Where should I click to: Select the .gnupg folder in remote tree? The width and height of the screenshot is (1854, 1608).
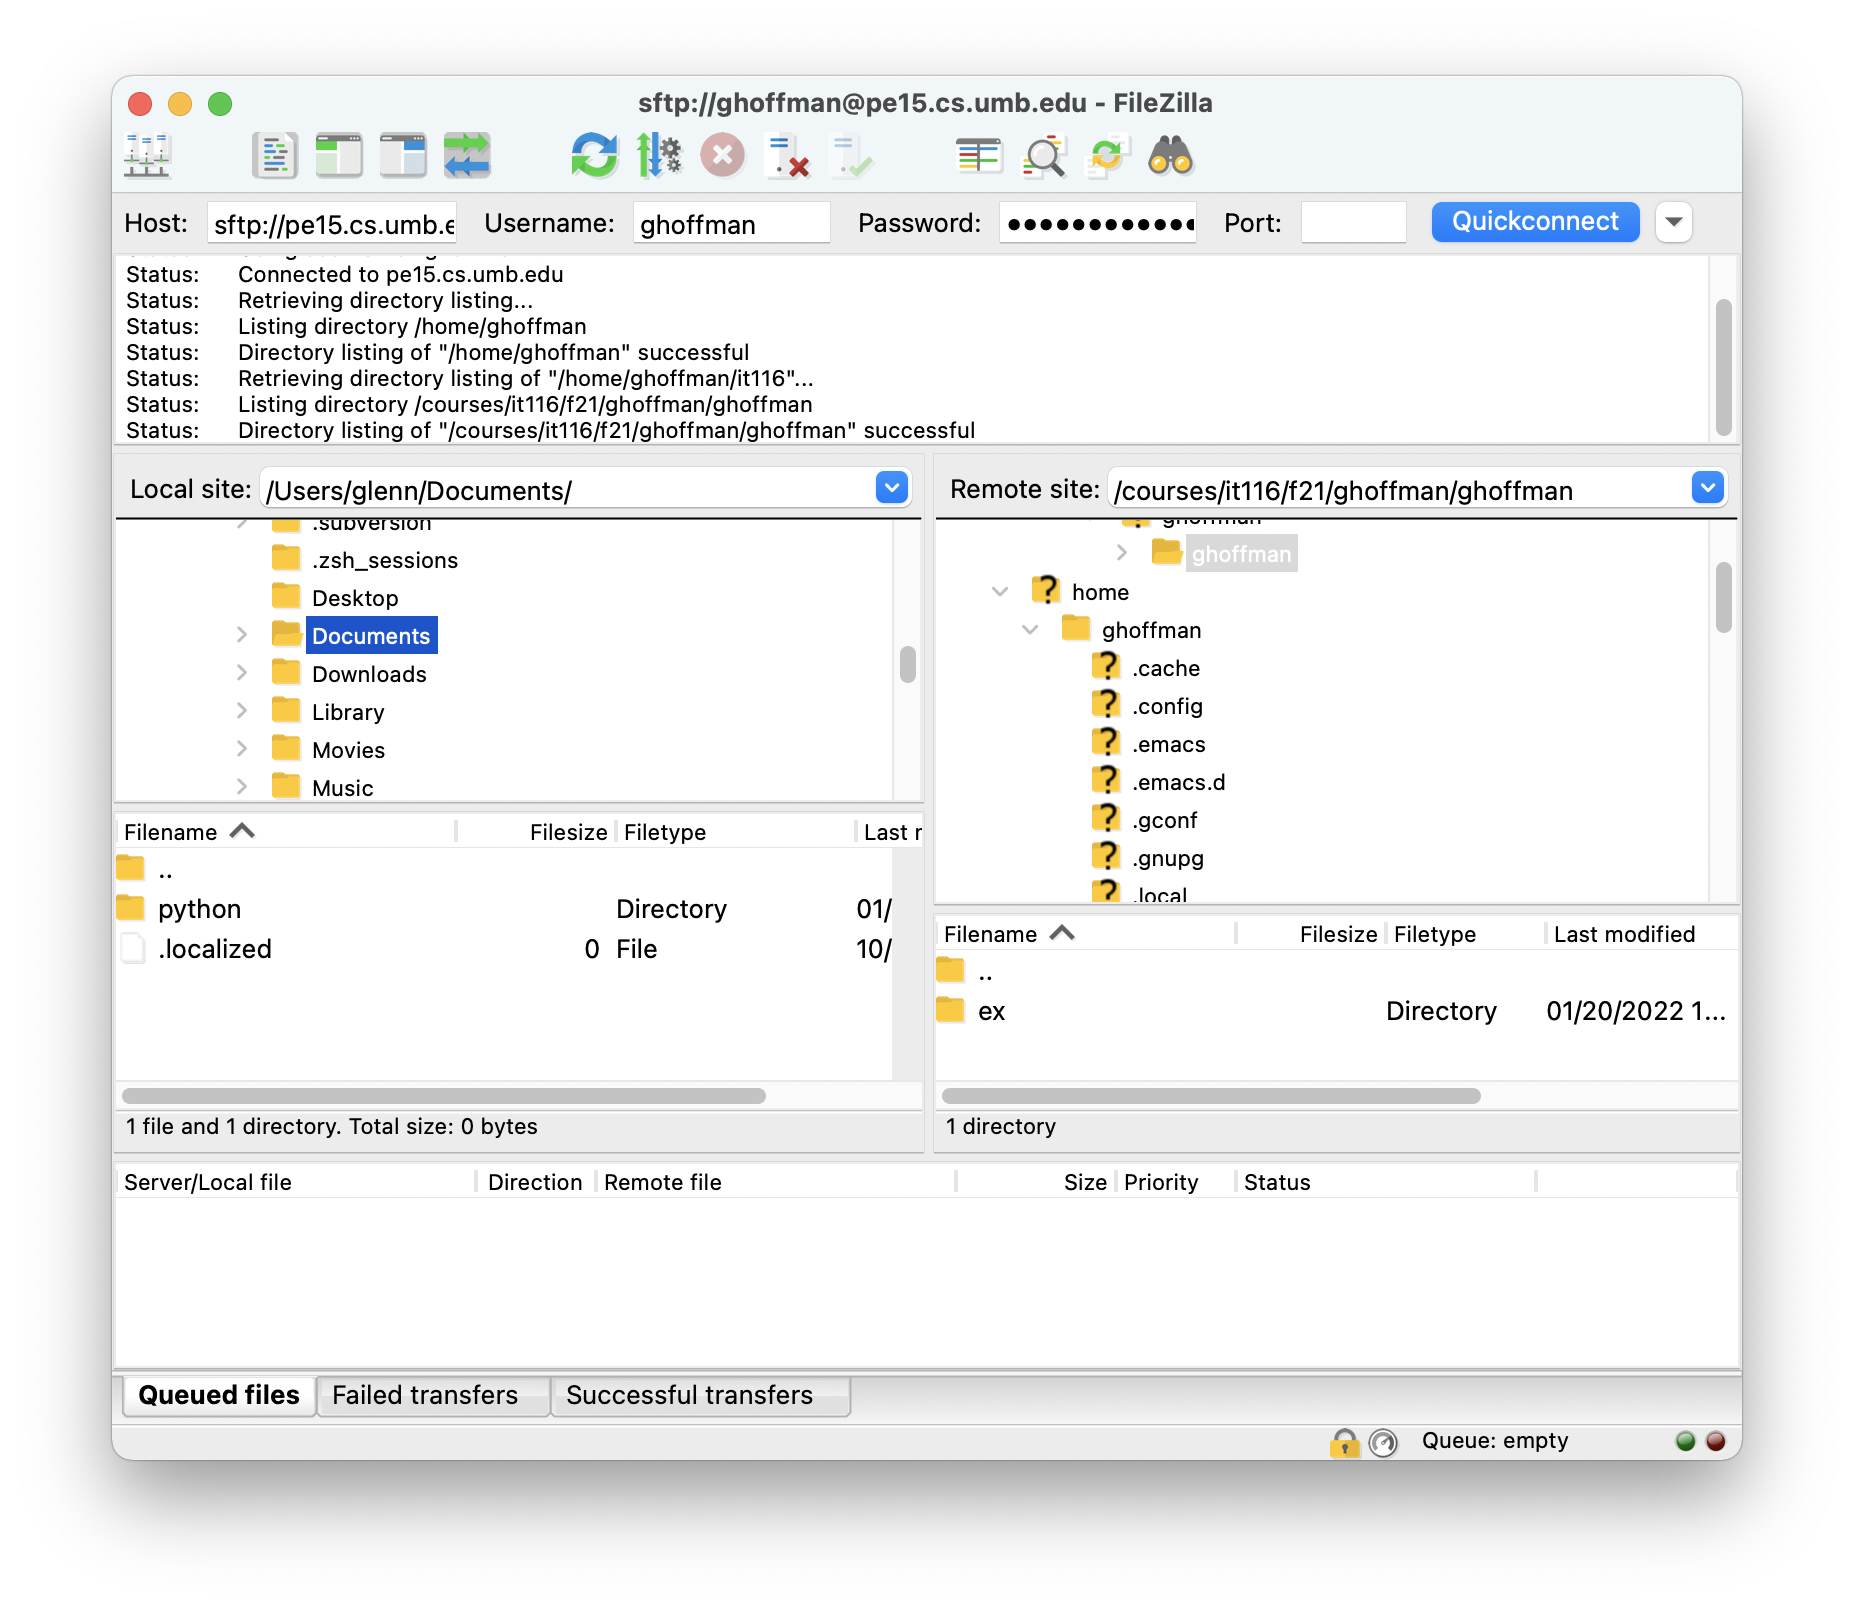point(1168,858)
